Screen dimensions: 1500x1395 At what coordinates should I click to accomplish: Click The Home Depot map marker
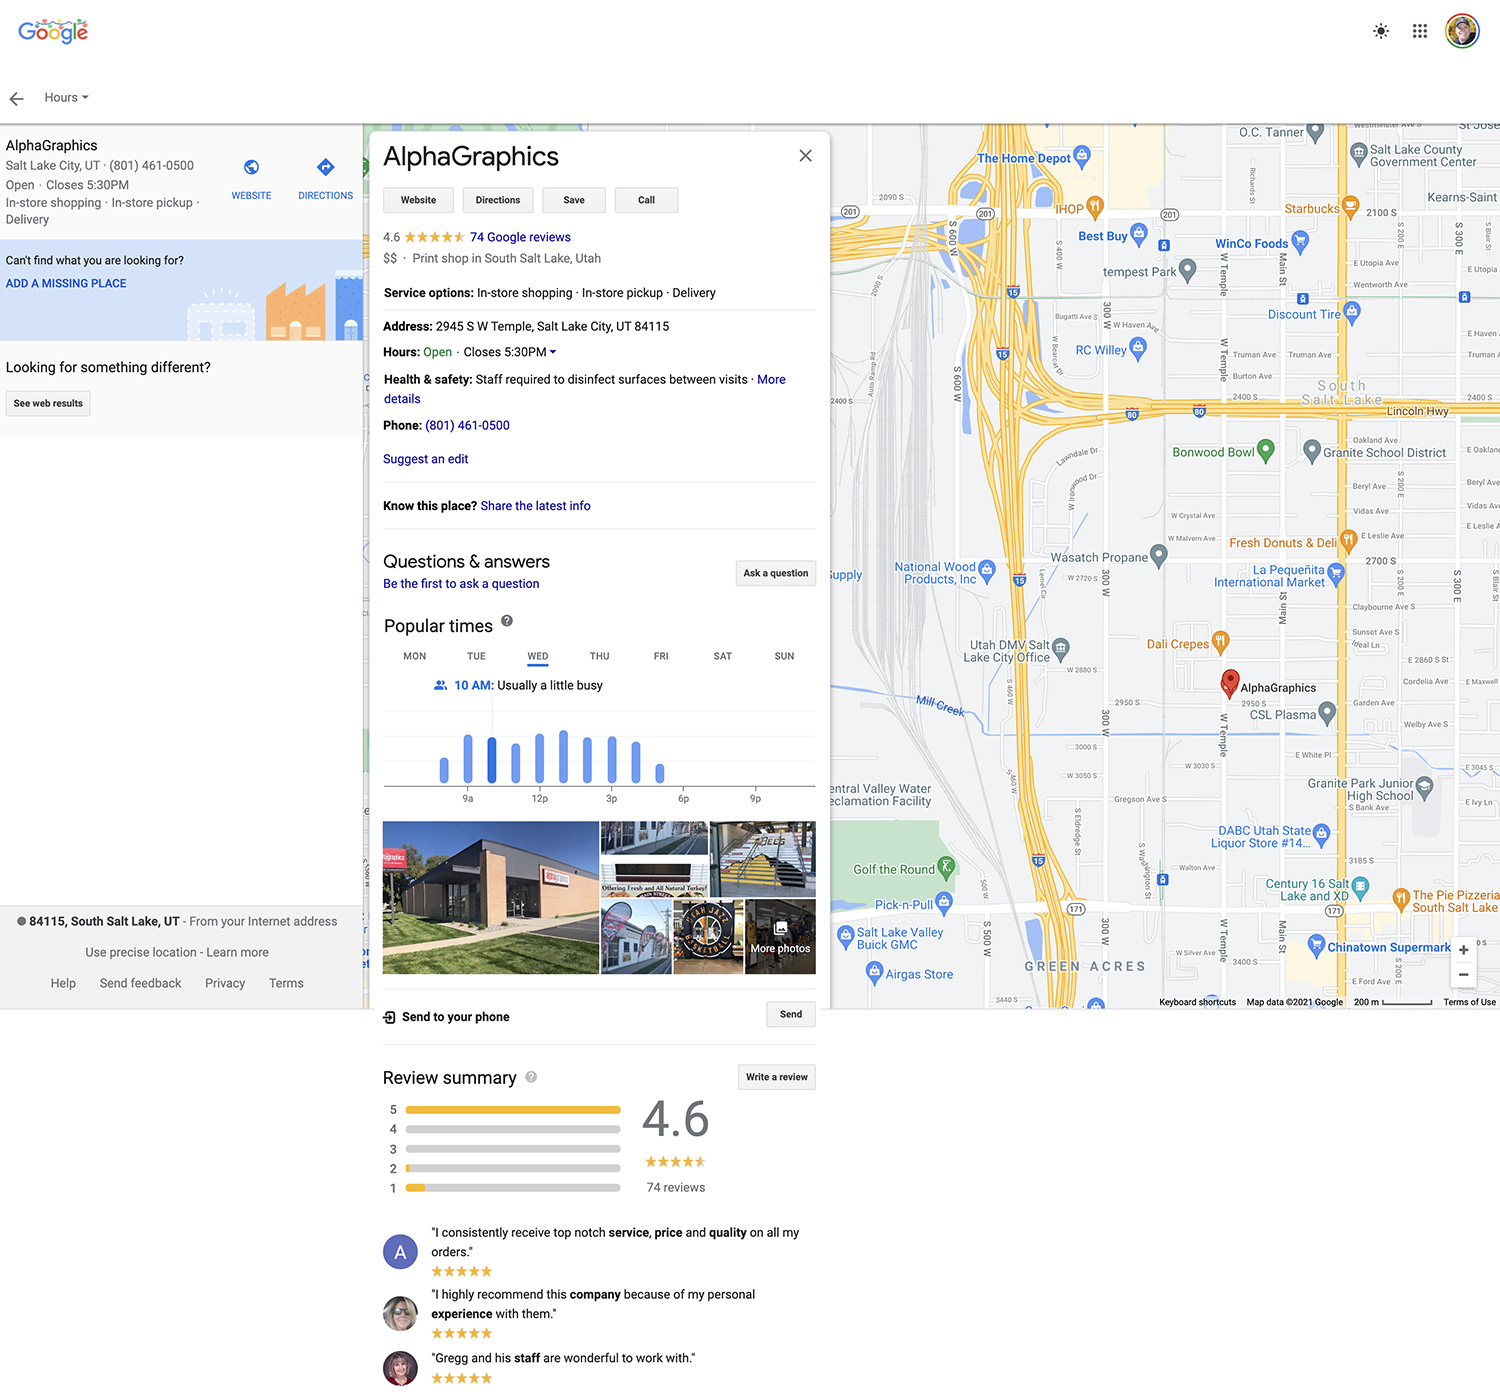coord(1081,156)
